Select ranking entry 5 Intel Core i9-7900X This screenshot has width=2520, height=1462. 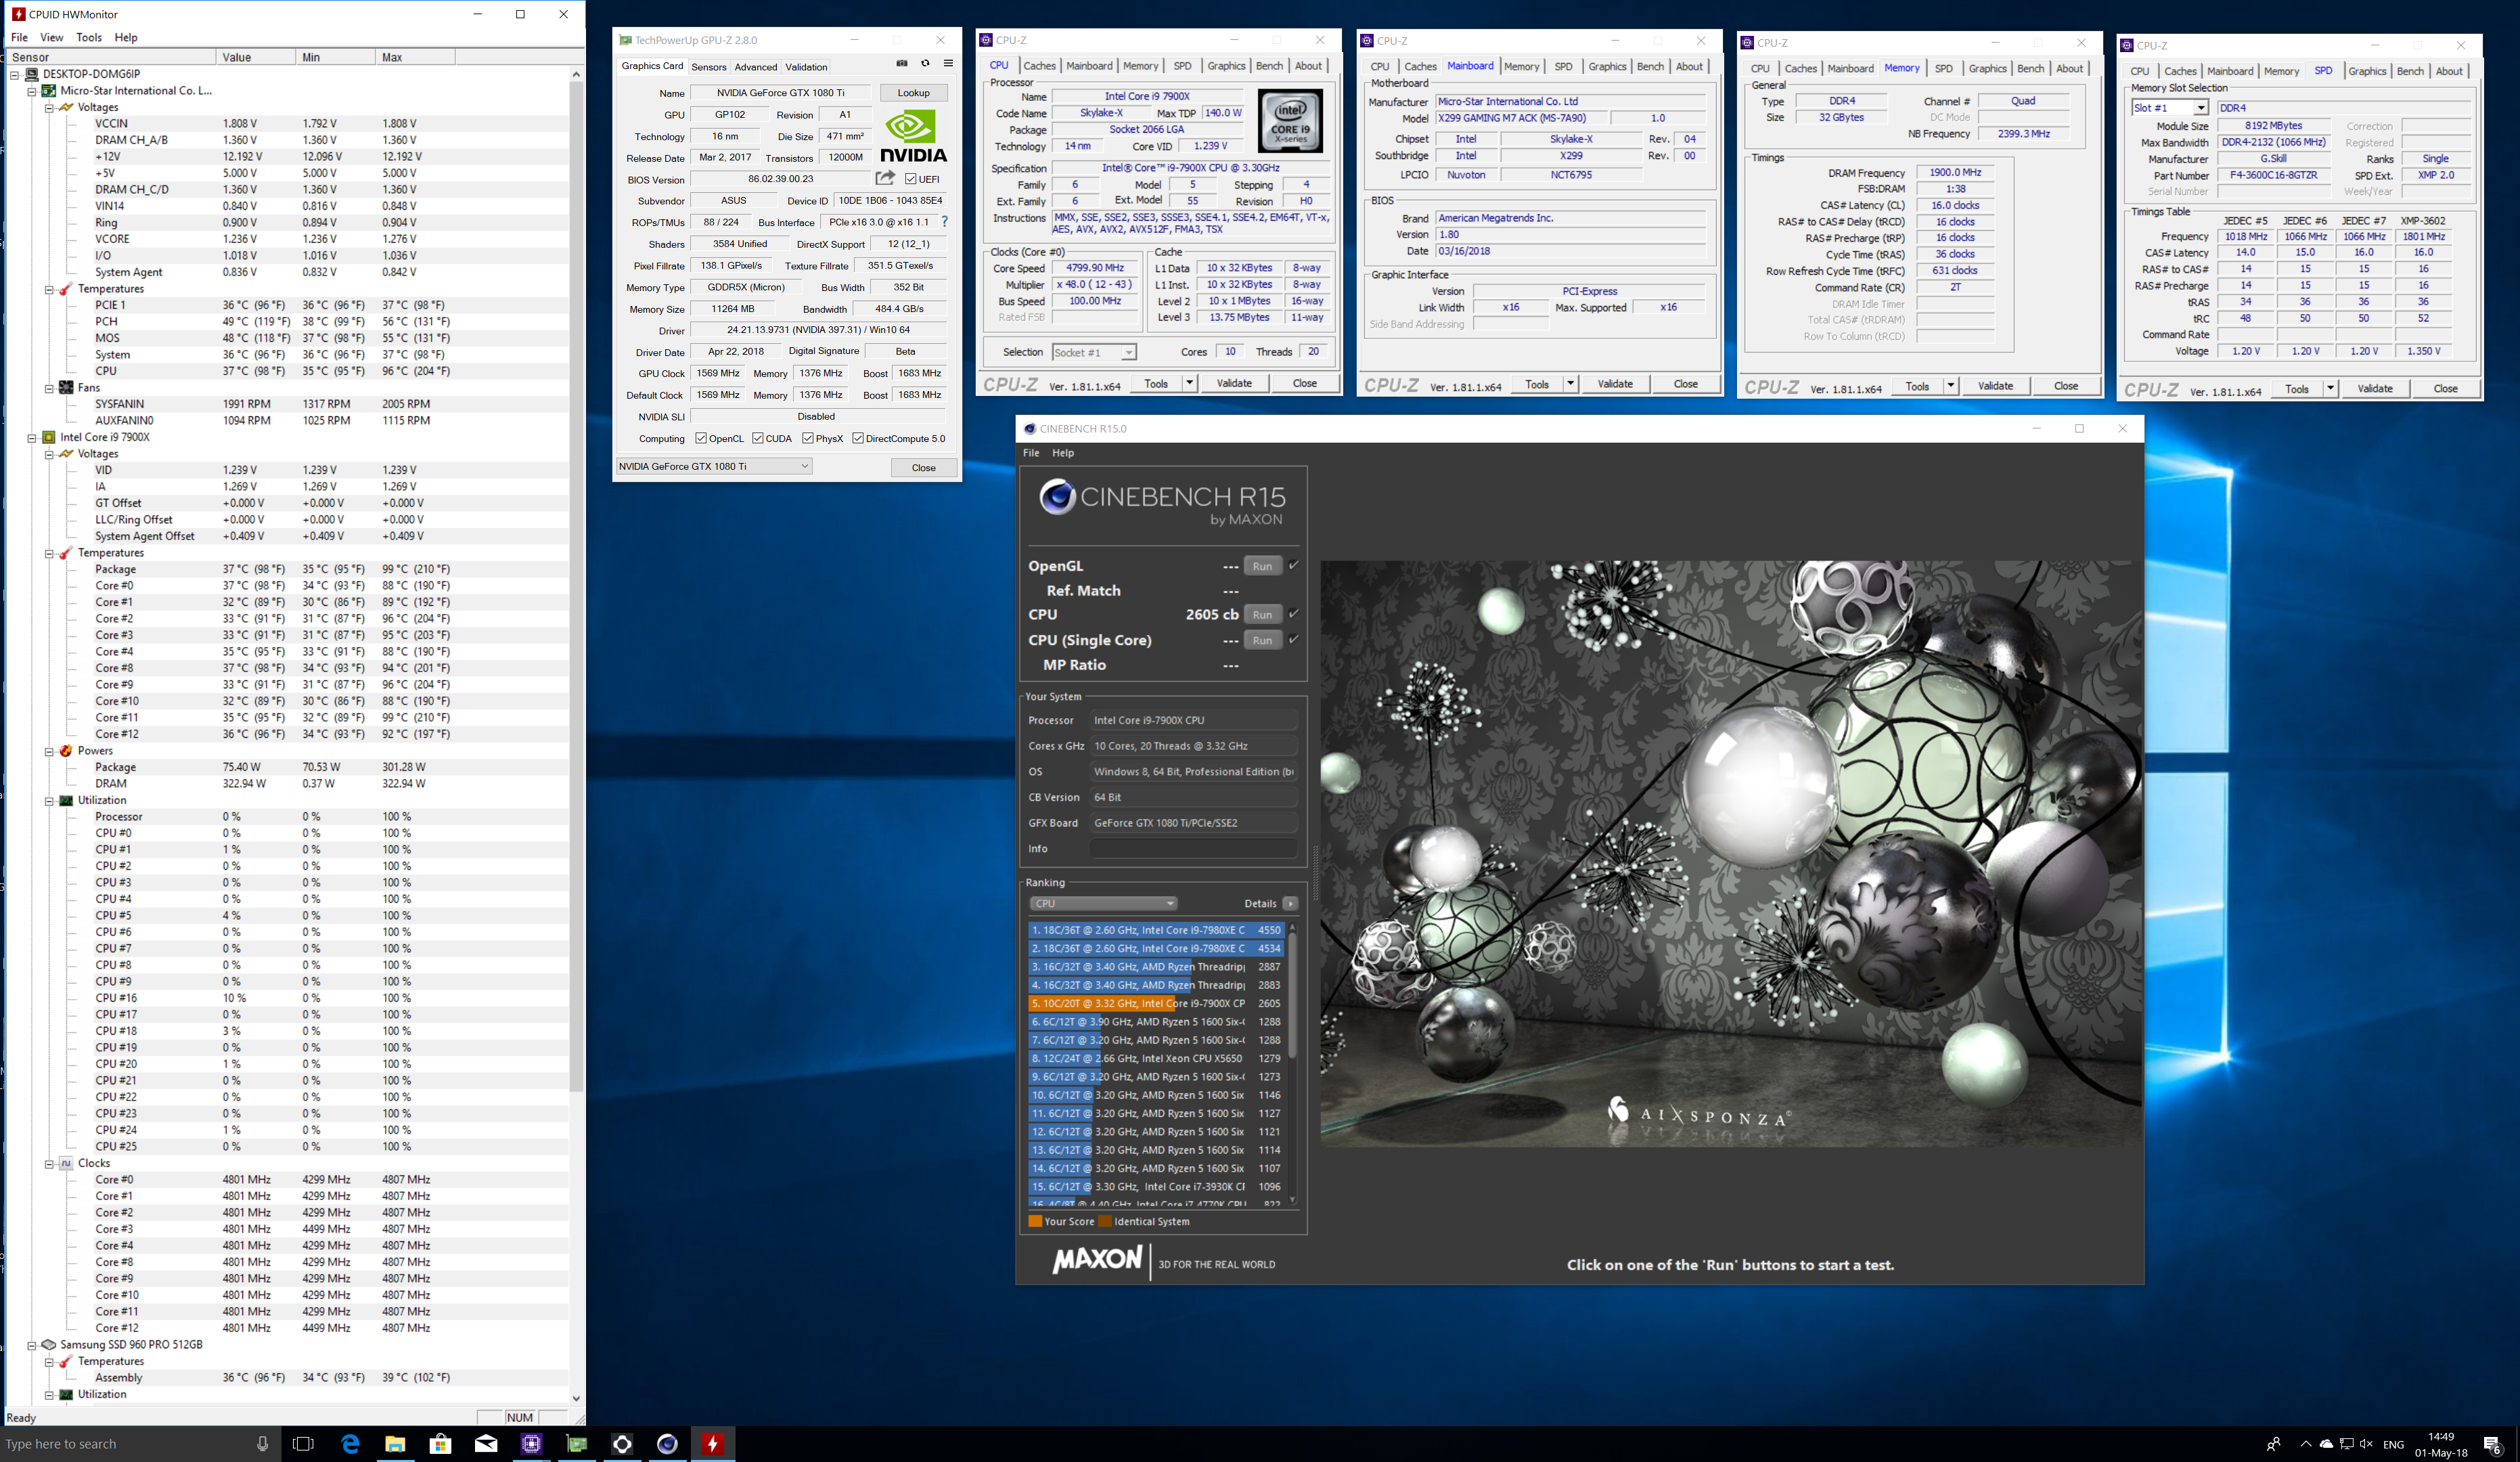1155,1003
